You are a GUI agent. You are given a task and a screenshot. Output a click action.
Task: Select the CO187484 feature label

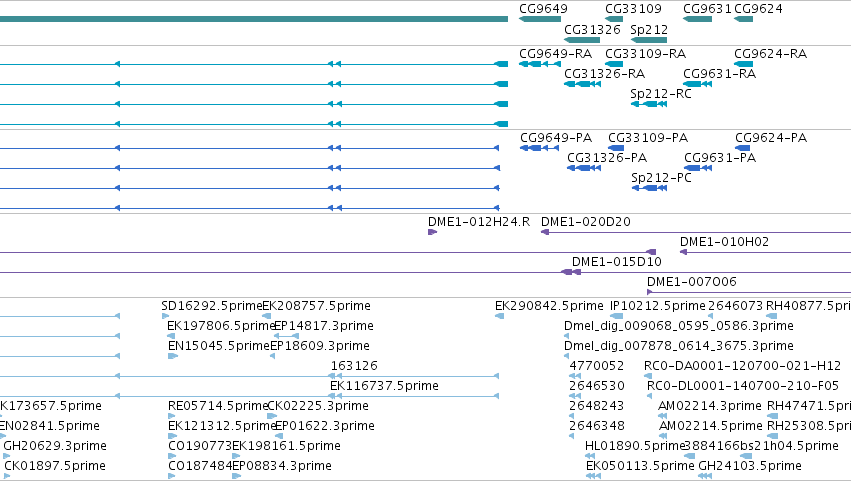point(200,466)
